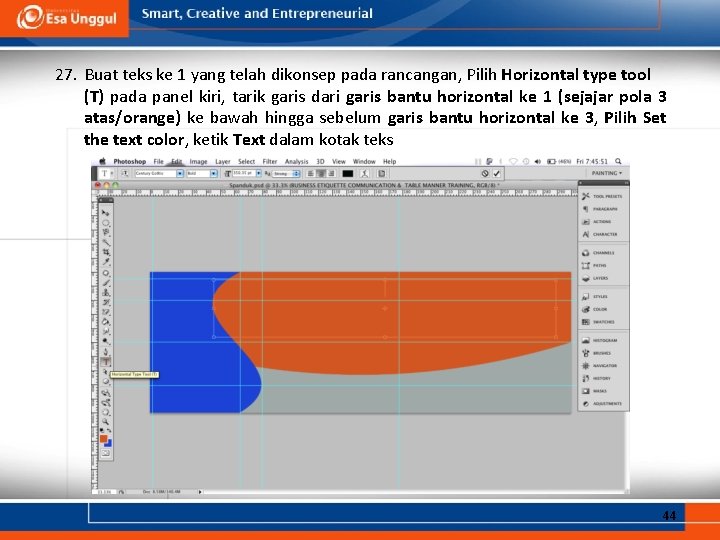Swap foreground and background colors
Viewport: 720px width, 540px height.
pyautogui.click(x=109, y=431)
